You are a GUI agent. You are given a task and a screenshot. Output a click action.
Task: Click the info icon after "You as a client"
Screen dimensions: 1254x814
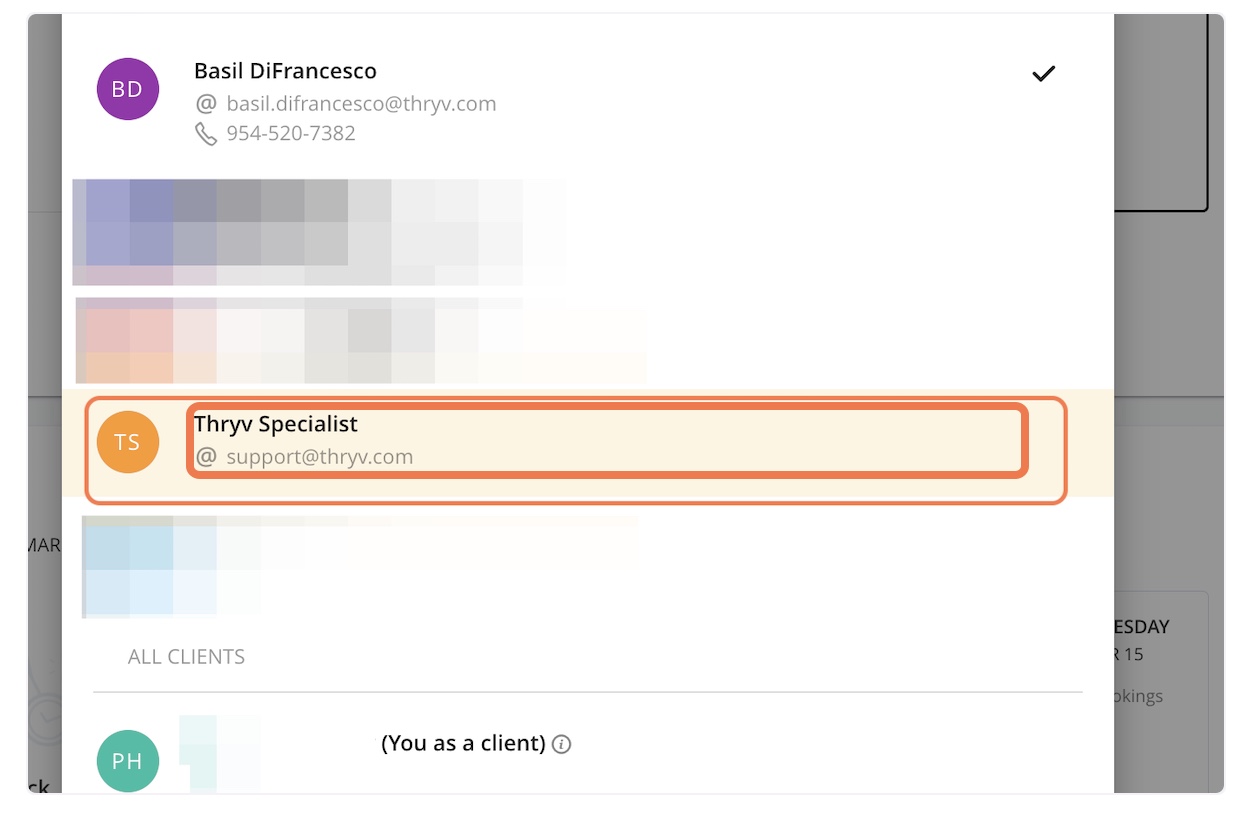tap(562, 744)
